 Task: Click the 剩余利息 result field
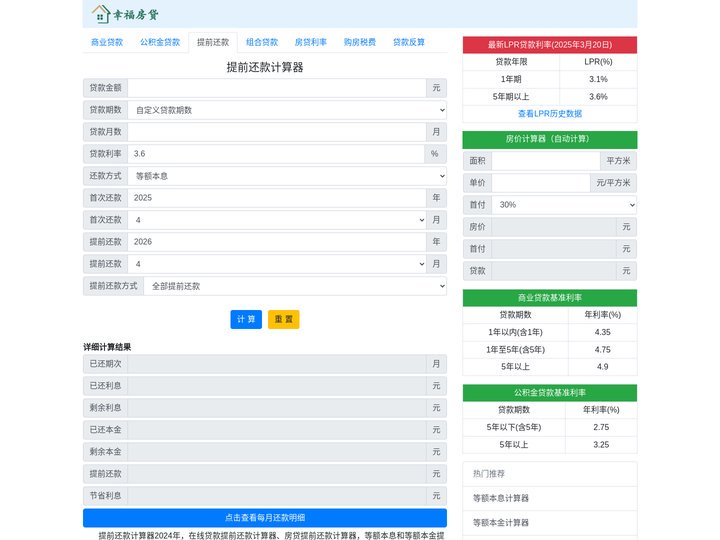tap(277, 408)
